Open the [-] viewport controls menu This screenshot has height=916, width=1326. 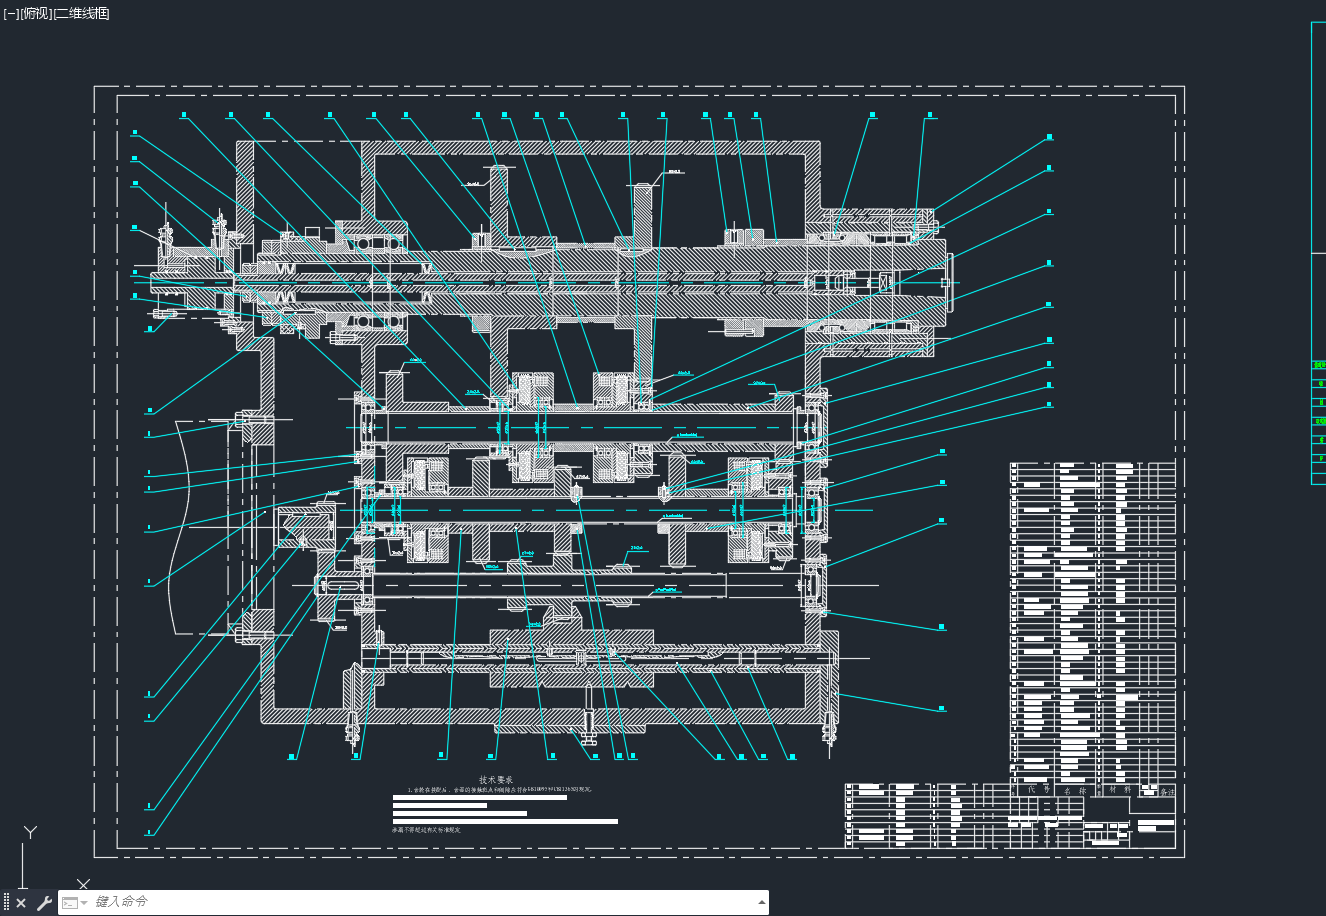pyautogui.click(x=10, y=13)
